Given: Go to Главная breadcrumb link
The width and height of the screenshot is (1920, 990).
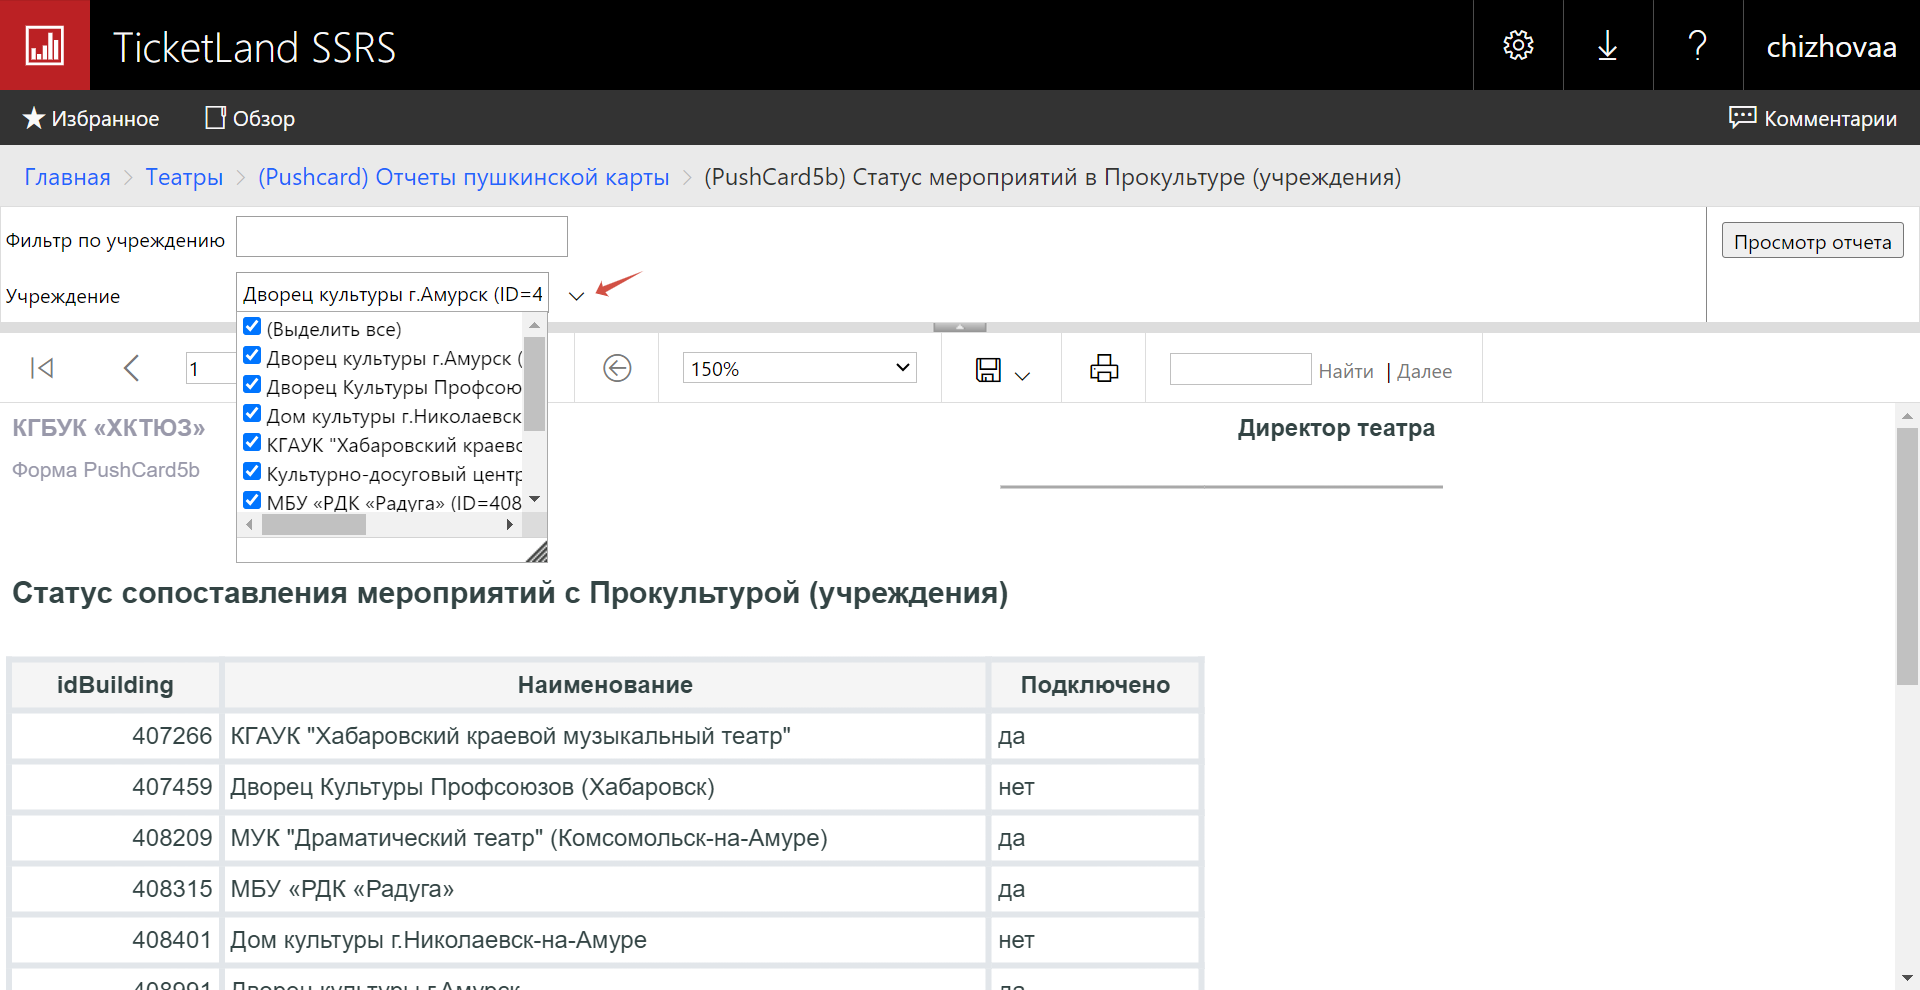Looking at the screenshot, I should 68,177.
